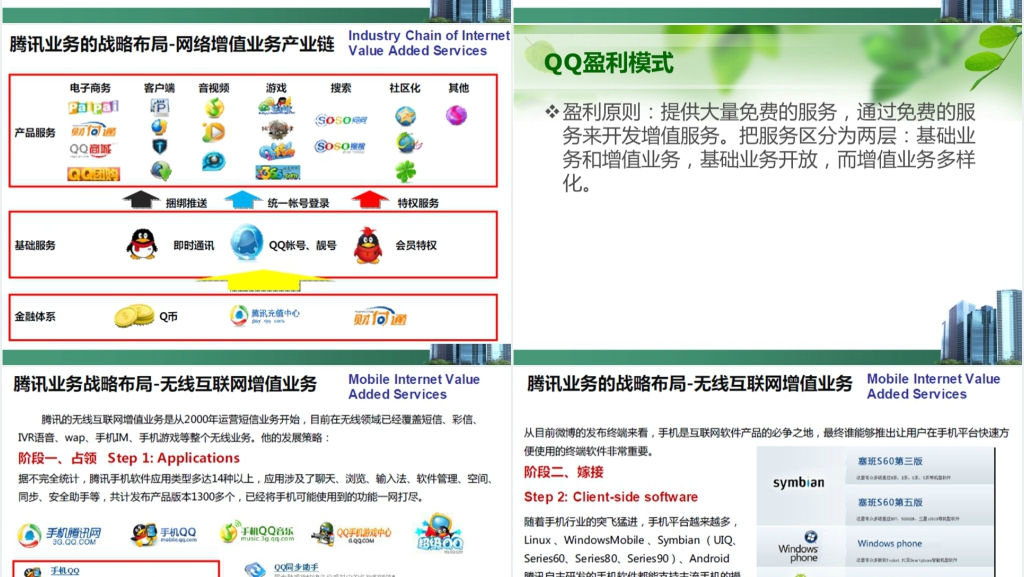The width and height of the screenshot is (1024, 577).
Task: Click the 产品服务 row label
Action: [x=35, y=133]
